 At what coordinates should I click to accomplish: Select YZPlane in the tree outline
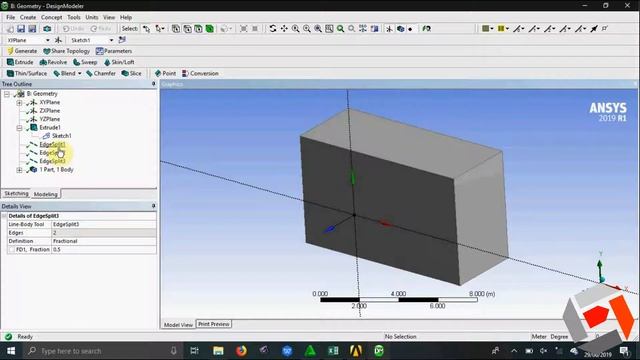(50, 119)
